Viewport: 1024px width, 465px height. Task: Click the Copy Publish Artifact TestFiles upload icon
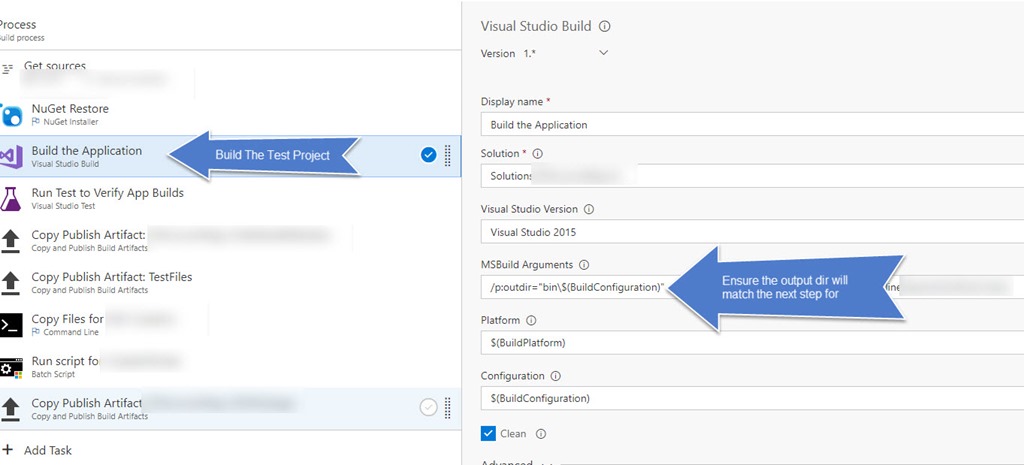[x=12, y=283]
